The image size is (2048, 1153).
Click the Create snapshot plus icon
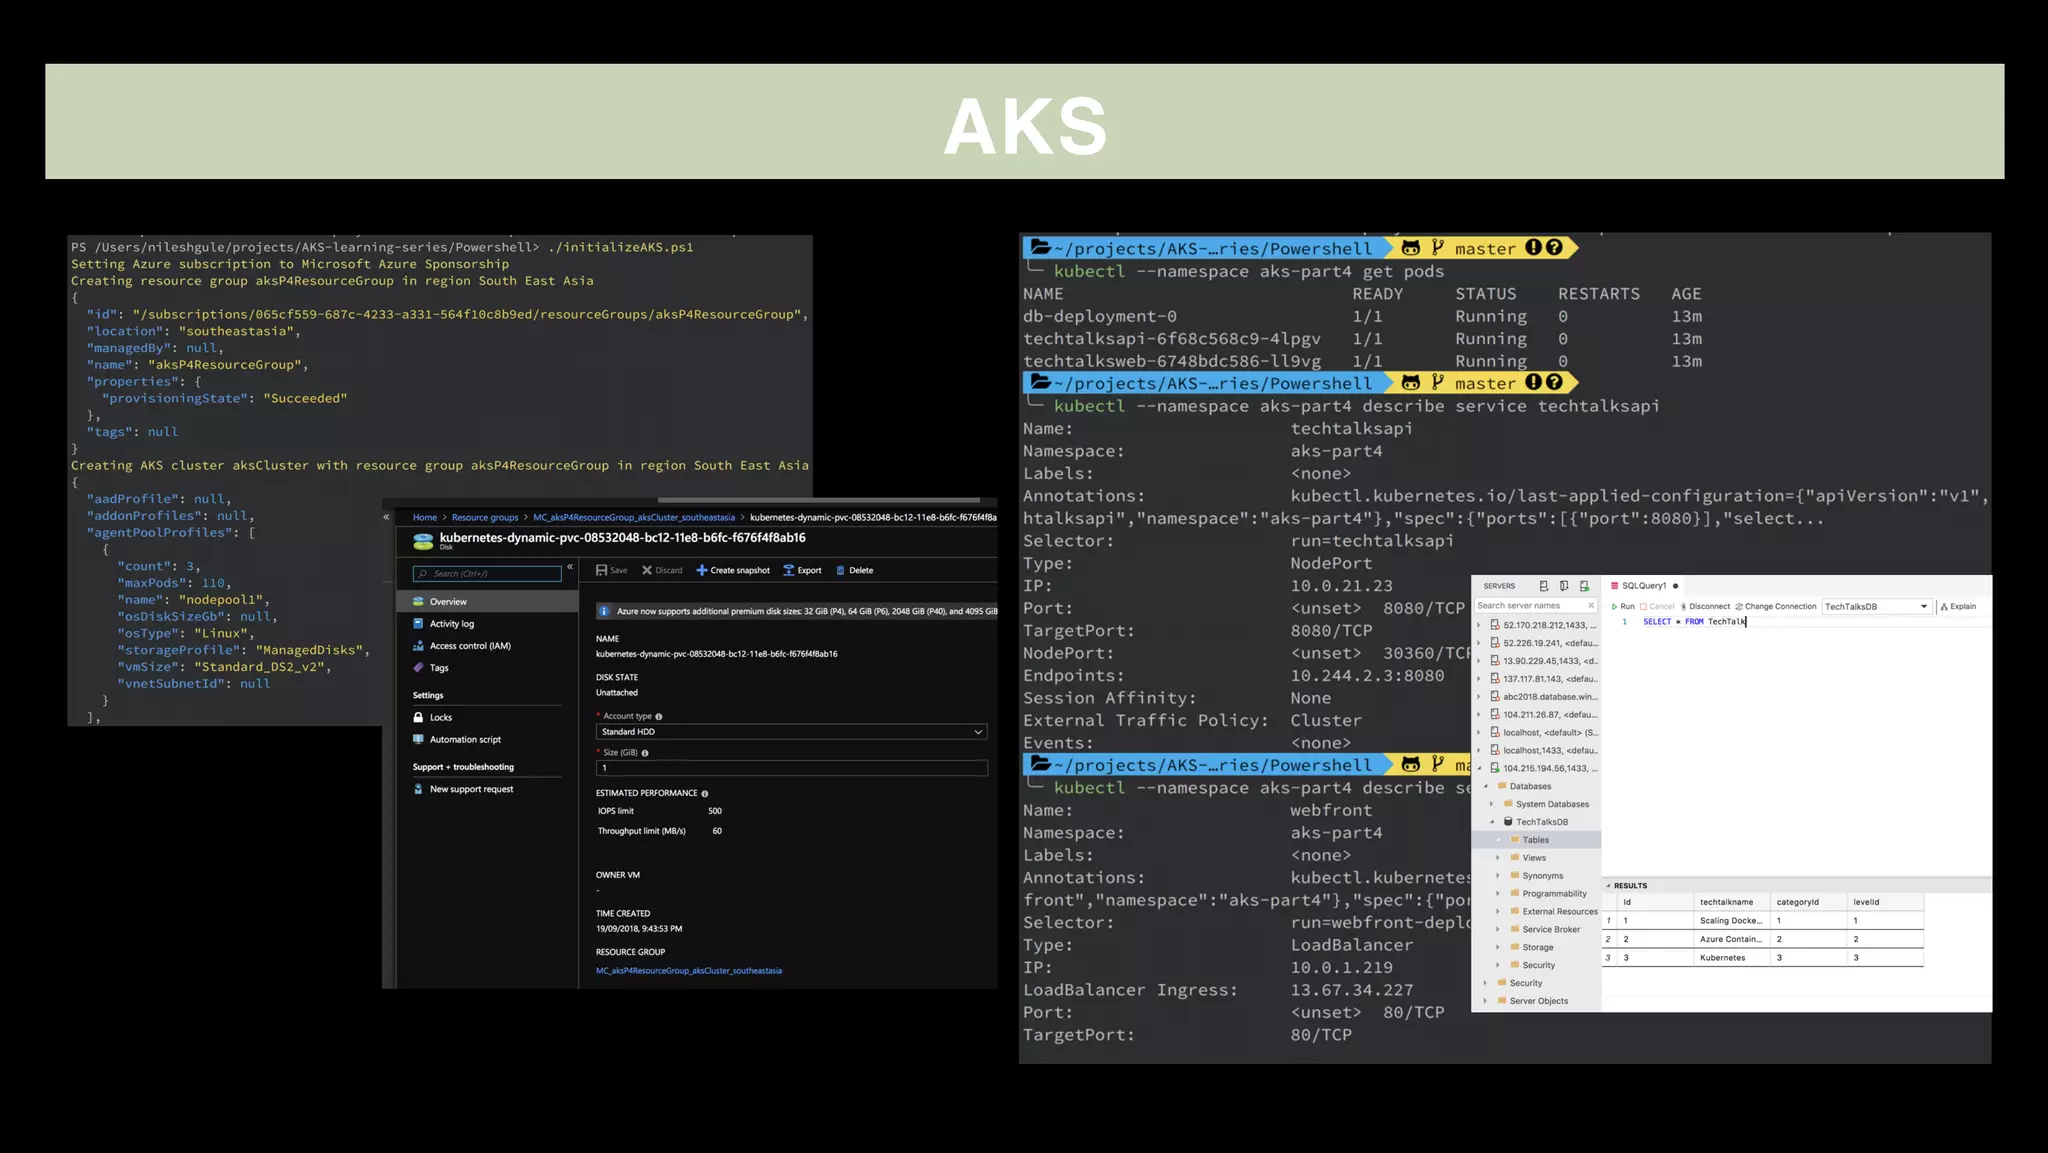click(x=702, y=570)
